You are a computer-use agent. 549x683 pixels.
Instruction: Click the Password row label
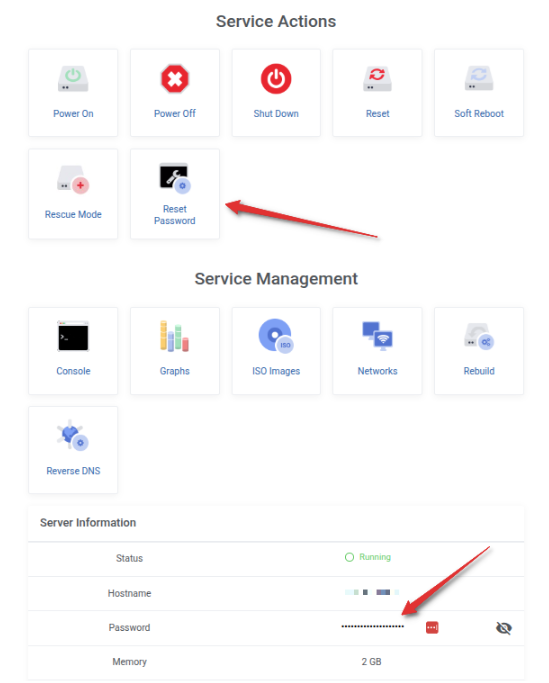[x=129, y=628]
